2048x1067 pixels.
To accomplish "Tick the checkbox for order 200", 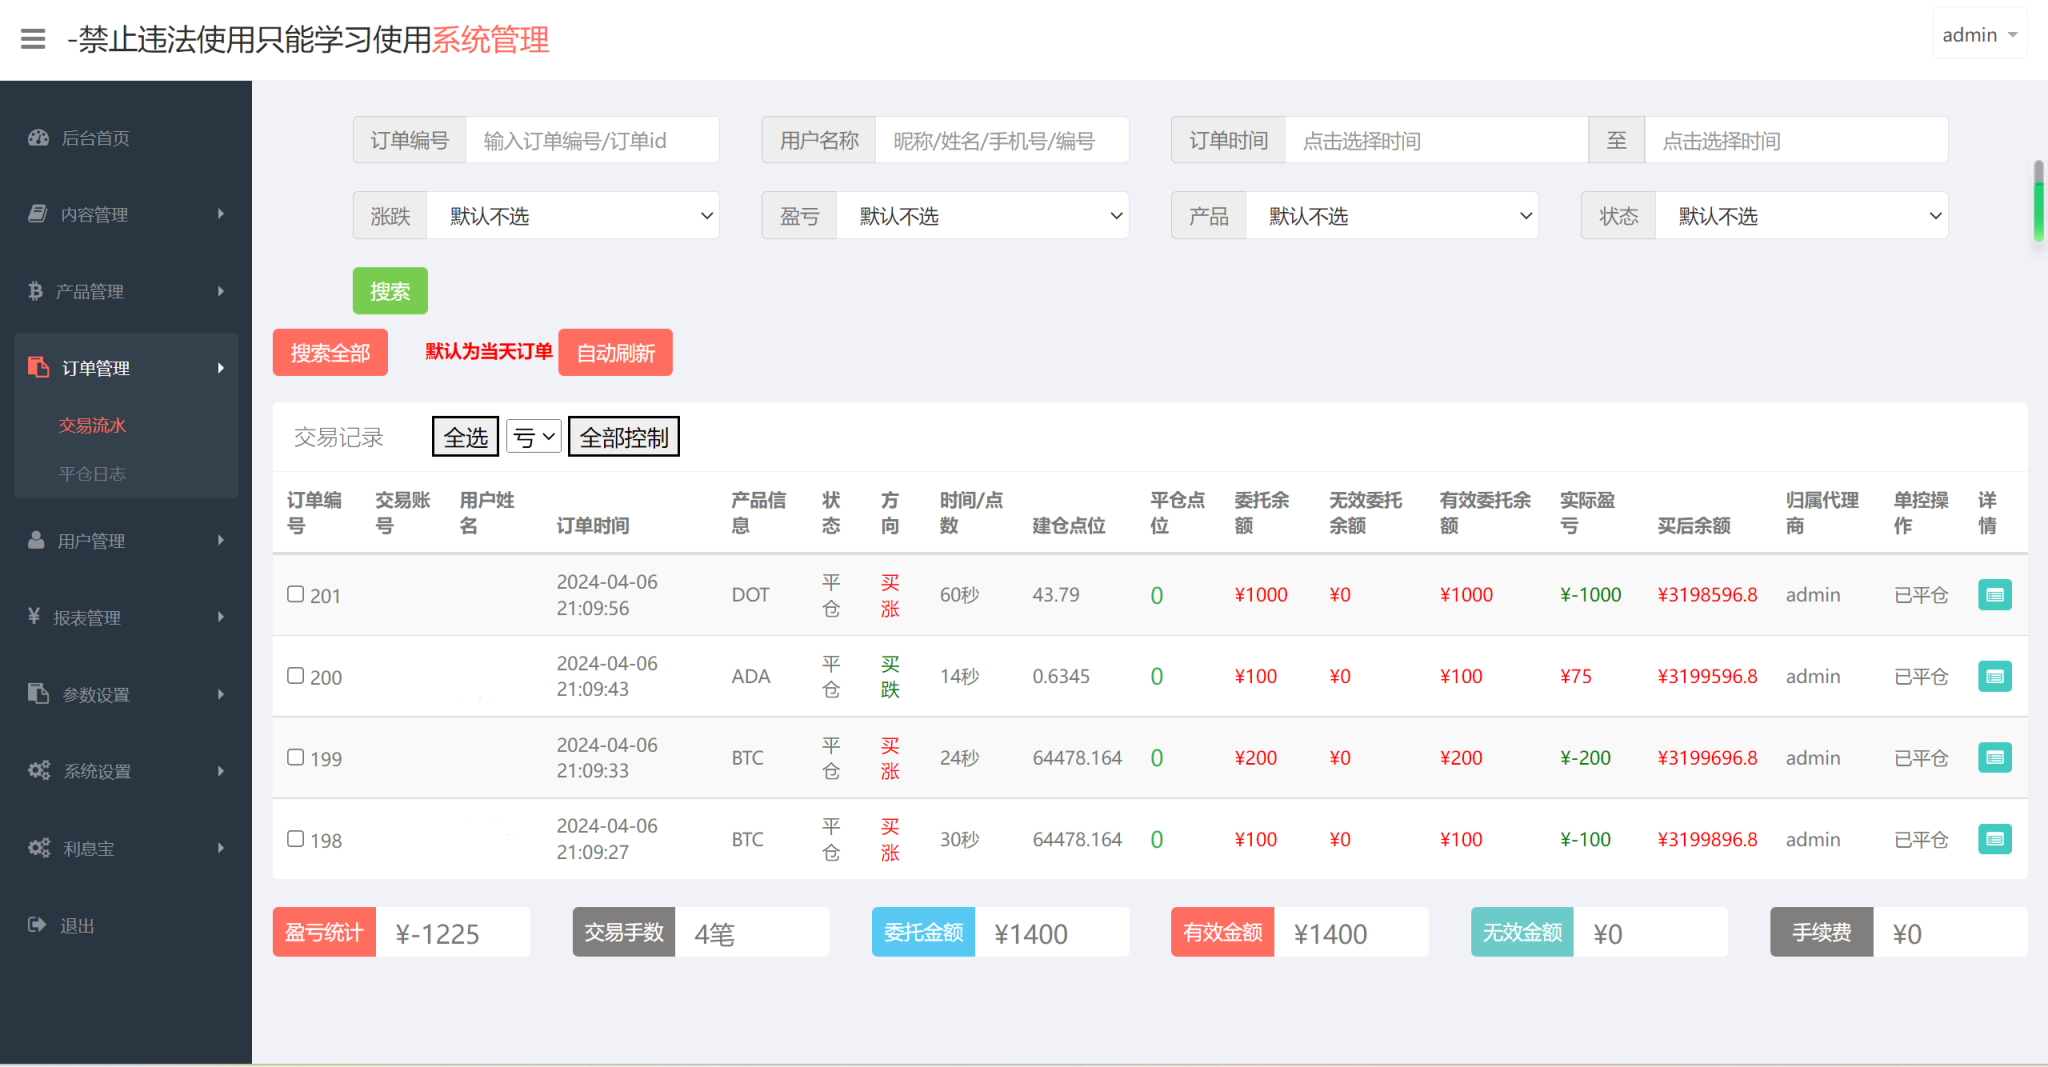I will pyautogui.click(x=295, y=676).
